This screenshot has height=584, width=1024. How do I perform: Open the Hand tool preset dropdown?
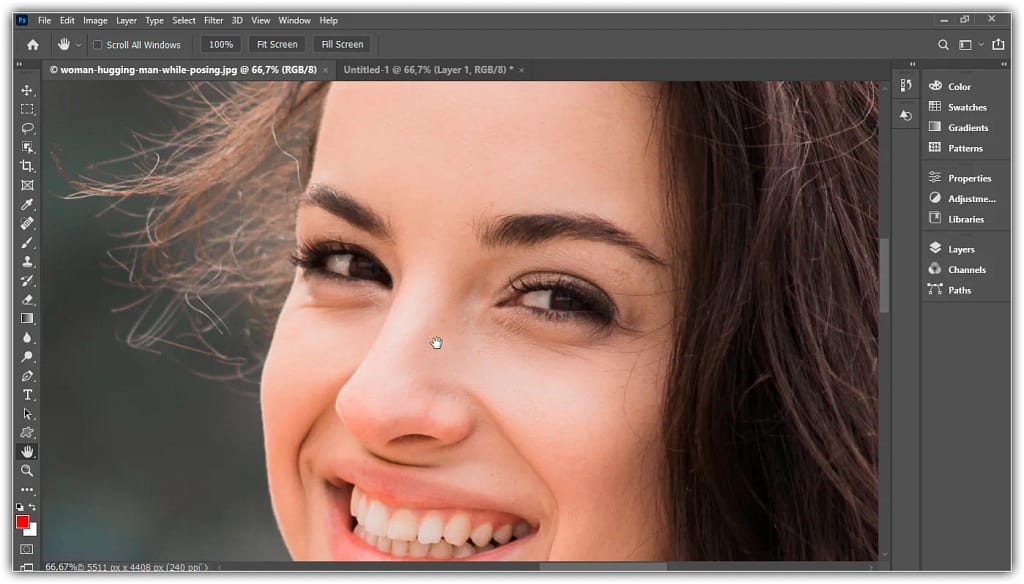pyautogui.click(x=79, y=45)
